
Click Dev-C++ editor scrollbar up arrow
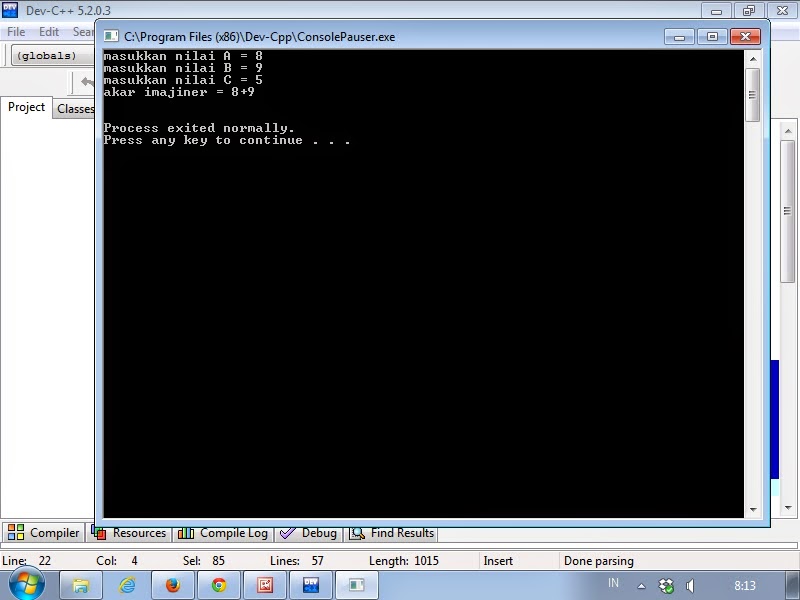pos(788,131)
